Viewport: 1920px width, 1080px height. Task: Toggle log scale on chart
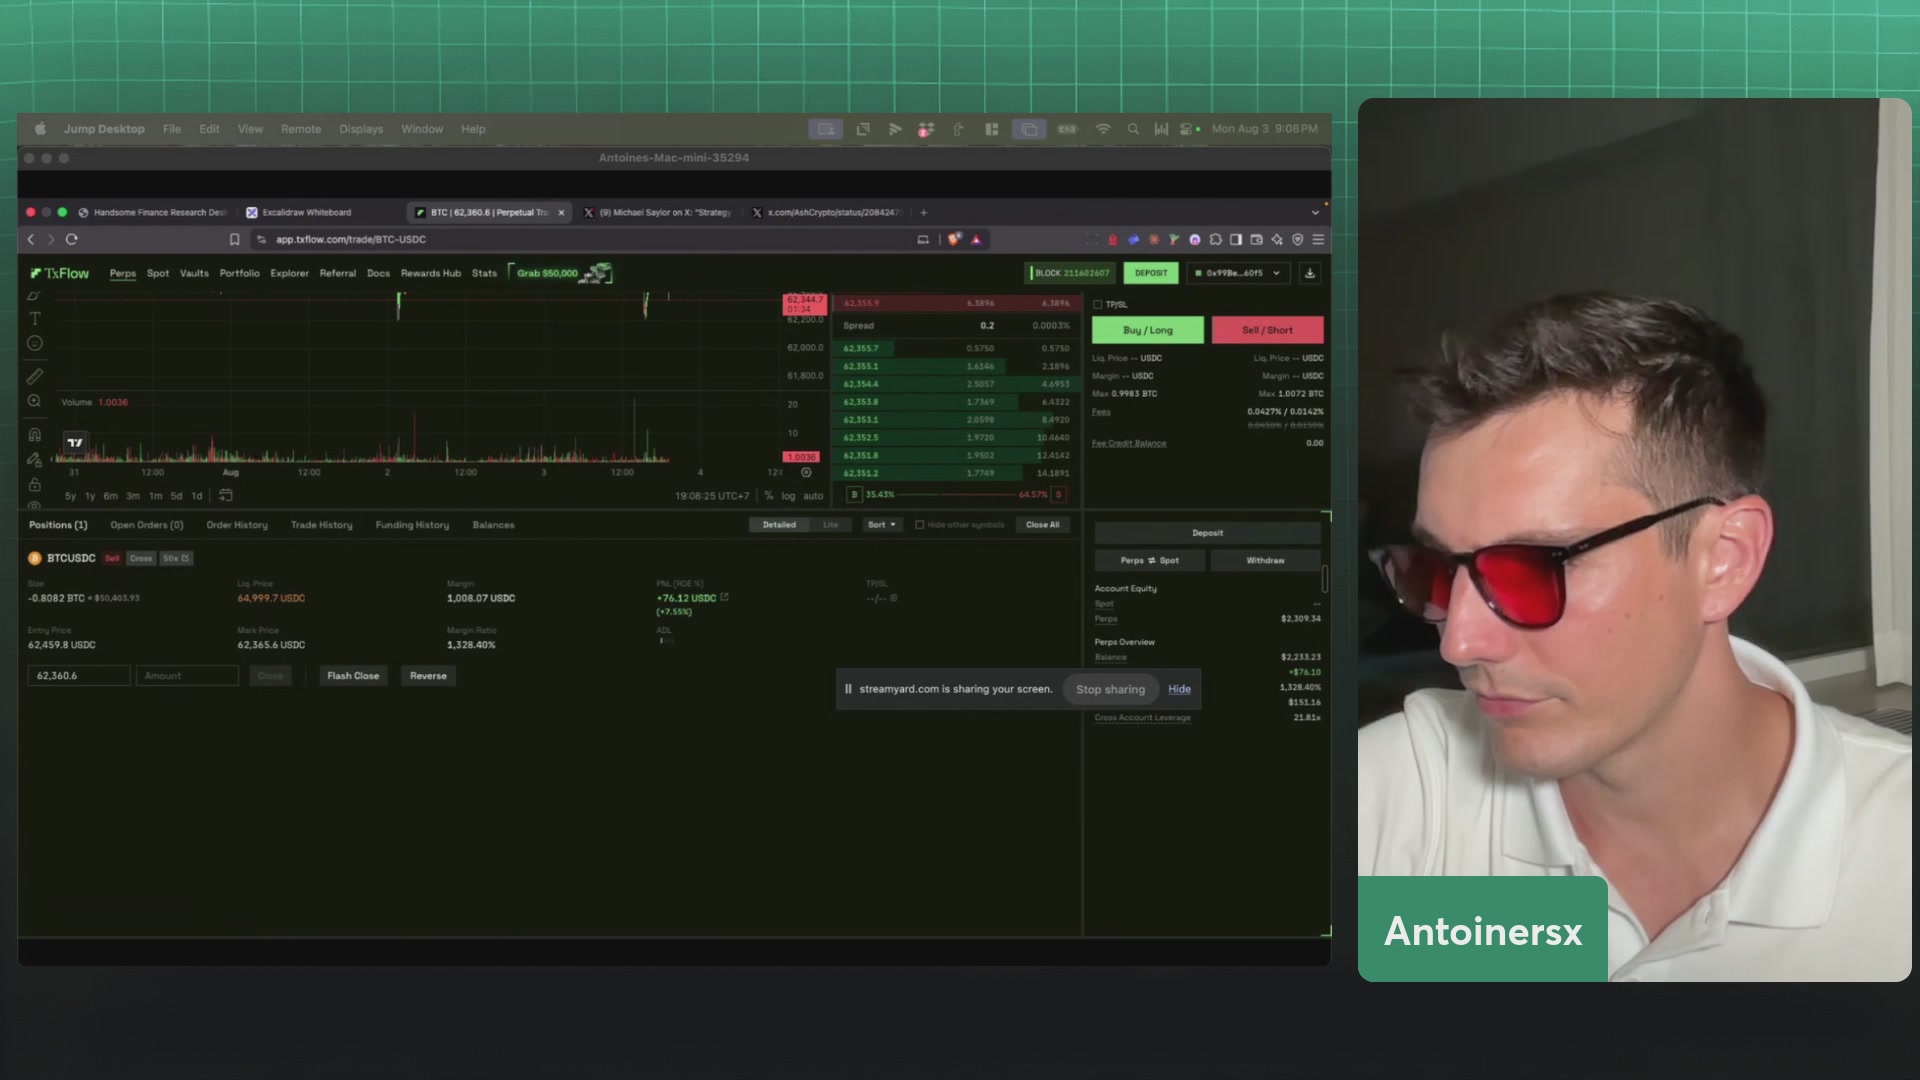pyautogui.click(x=788, y=496)
